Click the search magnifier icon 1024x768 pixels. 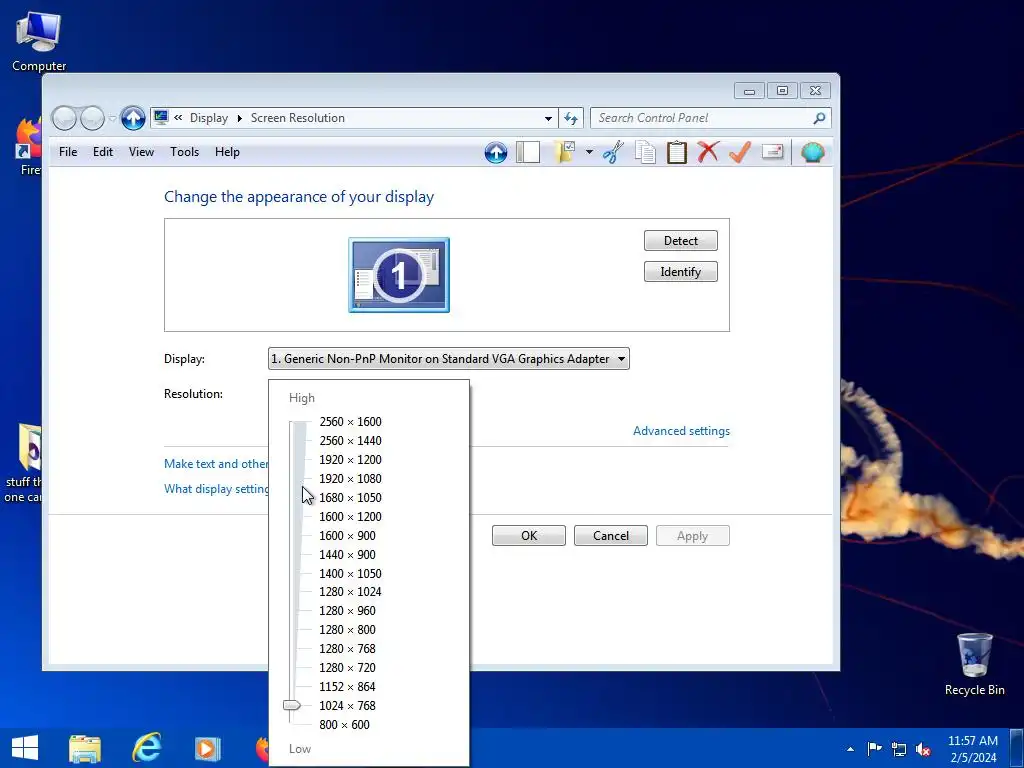click(x=819, y=118)
